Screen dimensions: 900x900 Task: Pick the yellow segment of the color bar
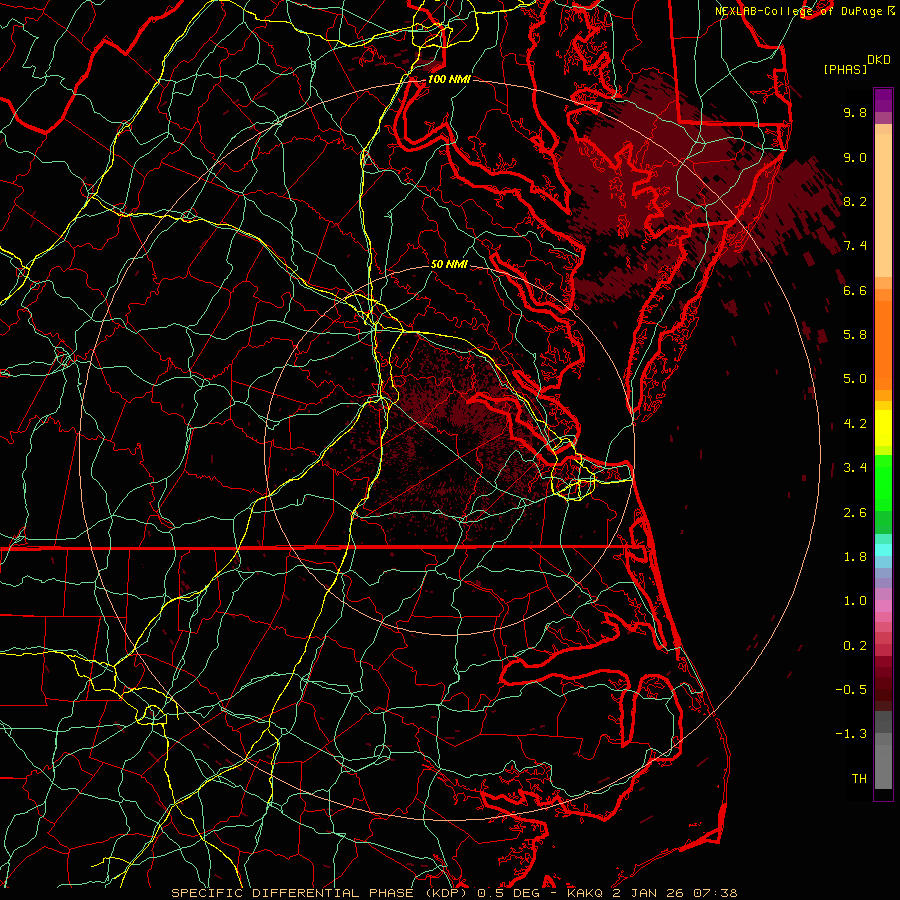883,428
